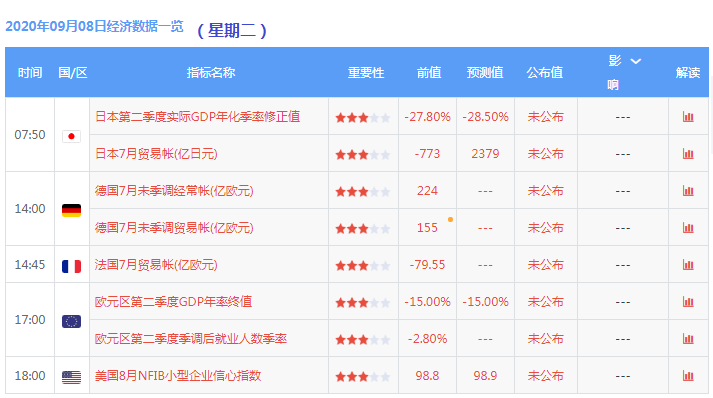Open chart icon for Japan July trade balance

[688, 154]
